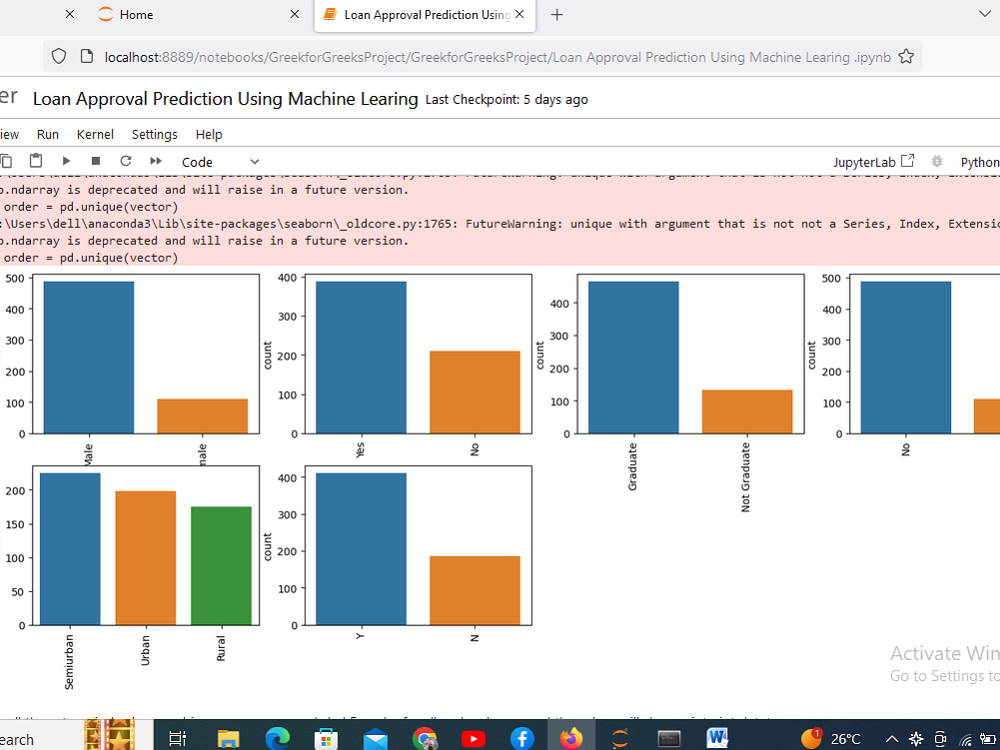Paste cell from clipboard icon
This screenshot has width=1000, height=750.
35,160
